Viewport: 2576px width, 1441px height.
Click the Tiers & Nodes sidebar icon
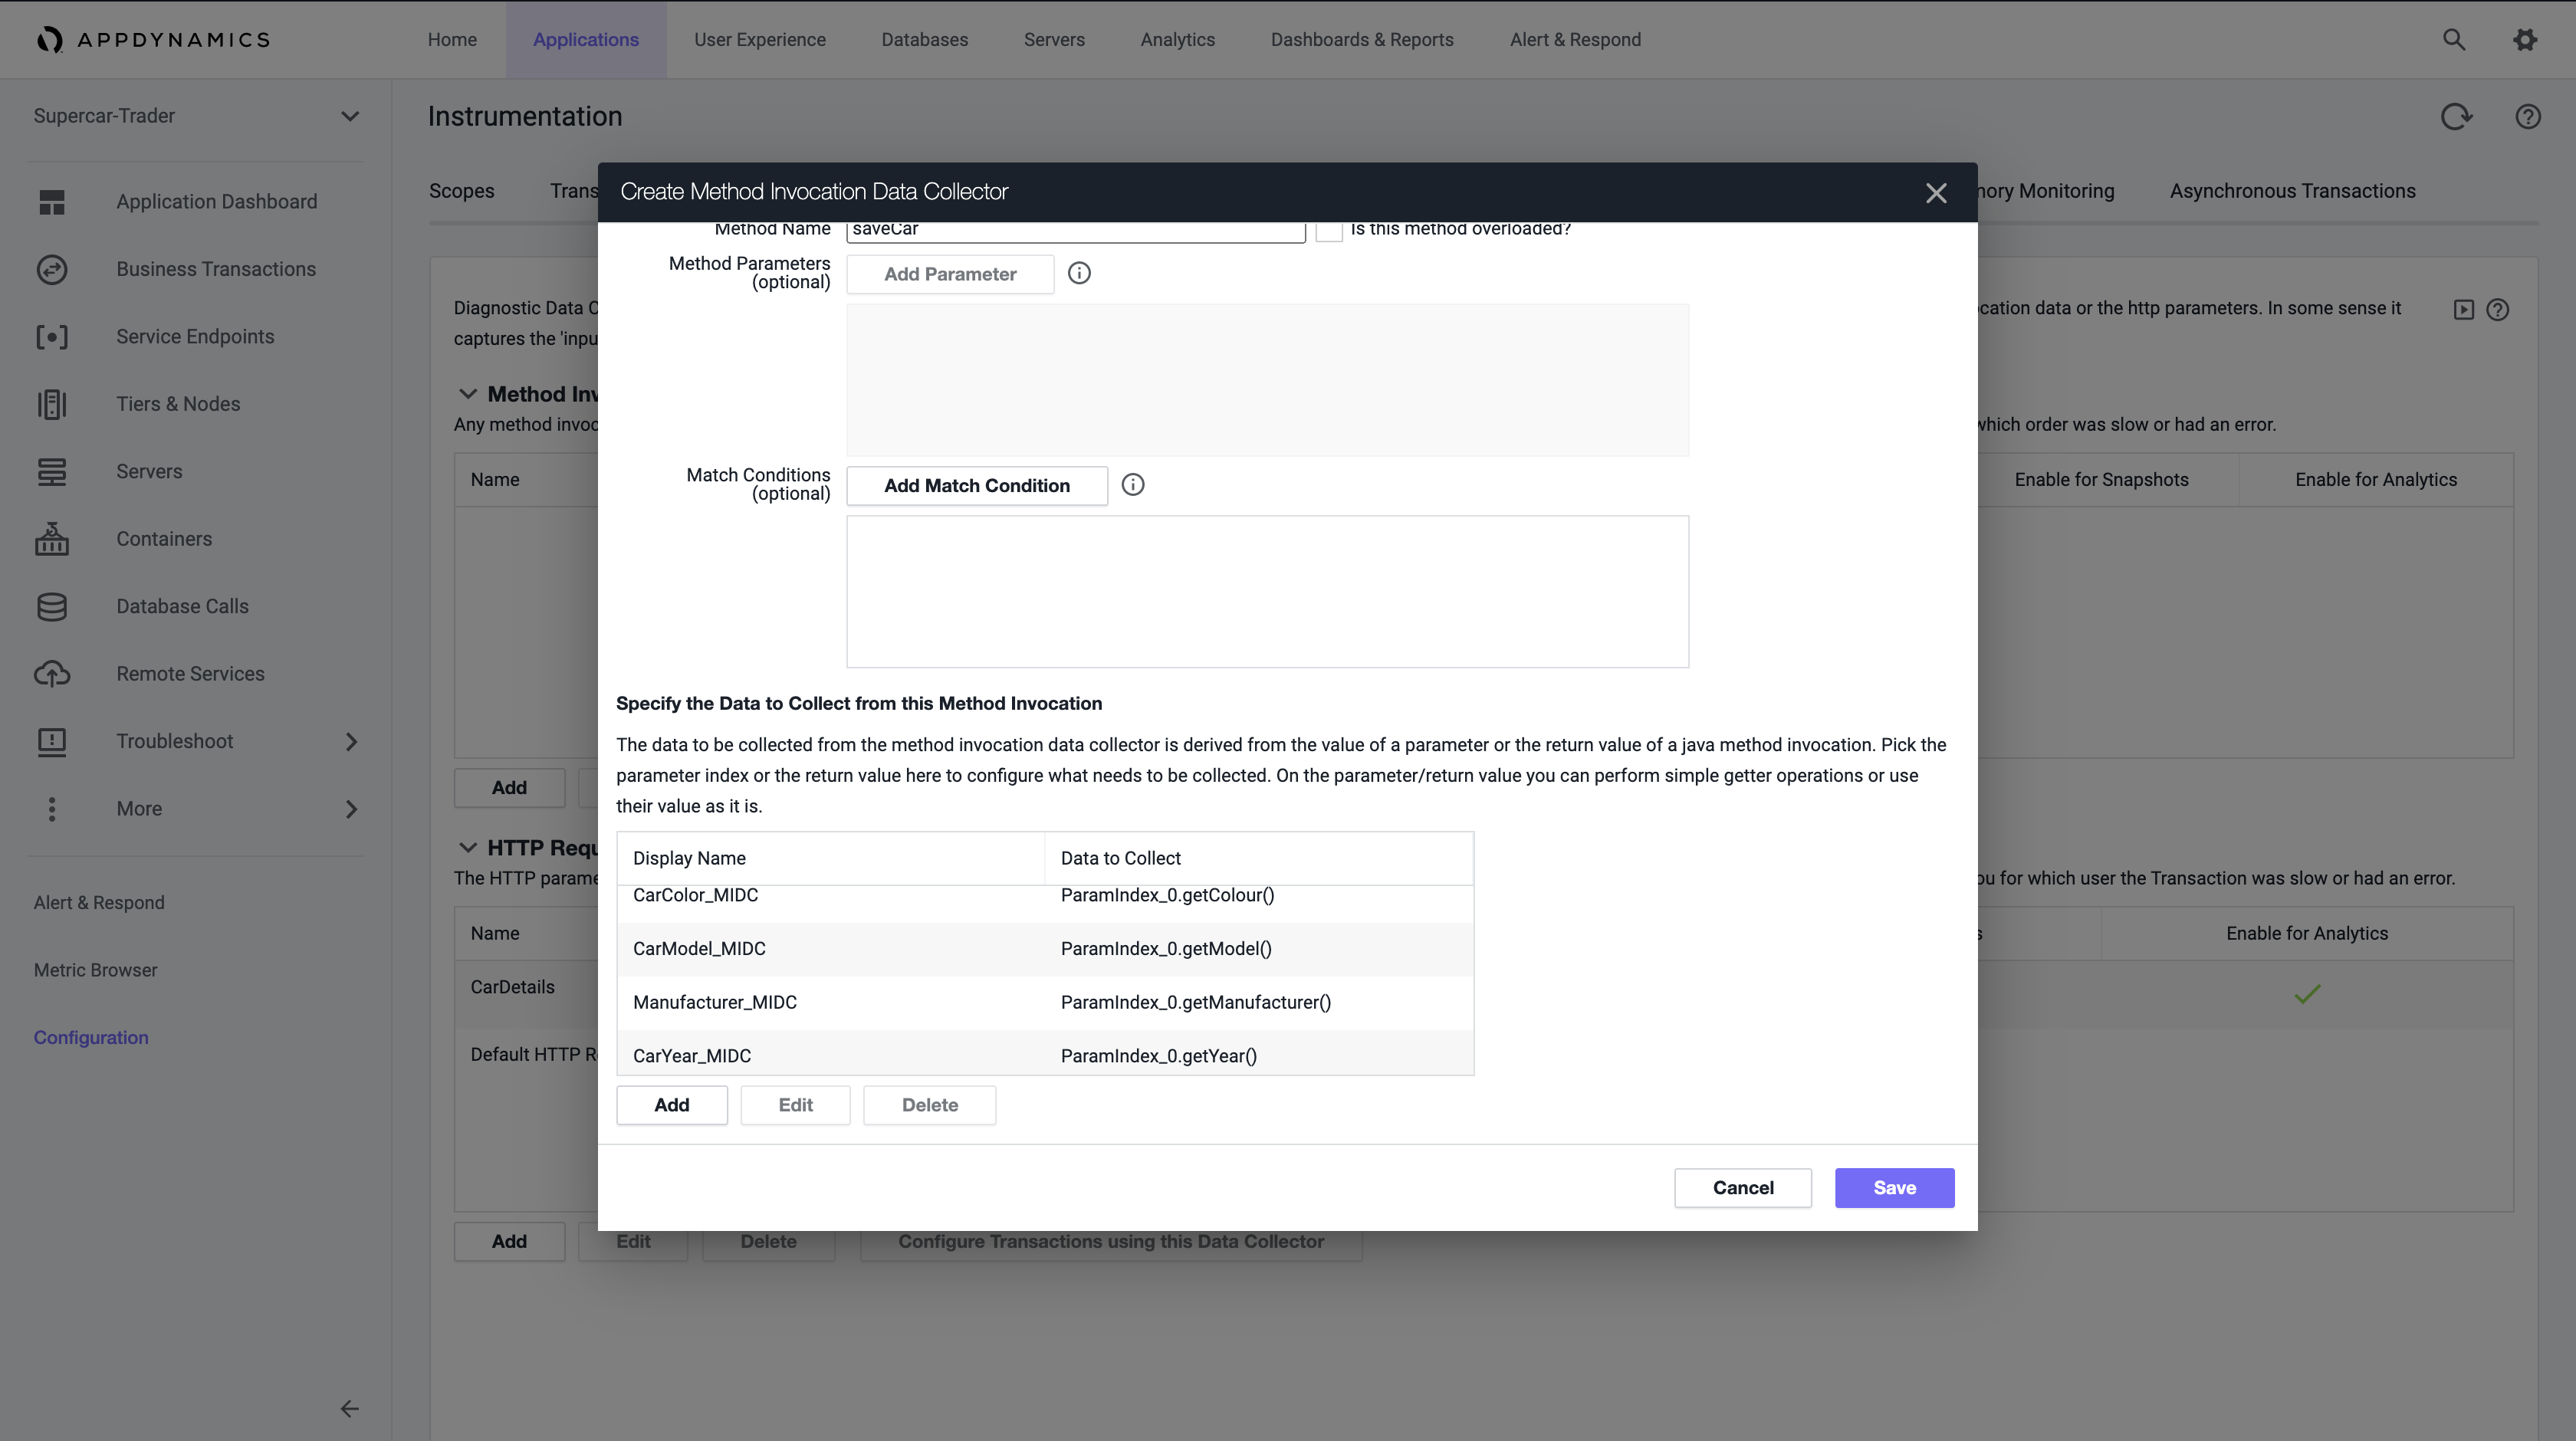(x=52, y=404)
